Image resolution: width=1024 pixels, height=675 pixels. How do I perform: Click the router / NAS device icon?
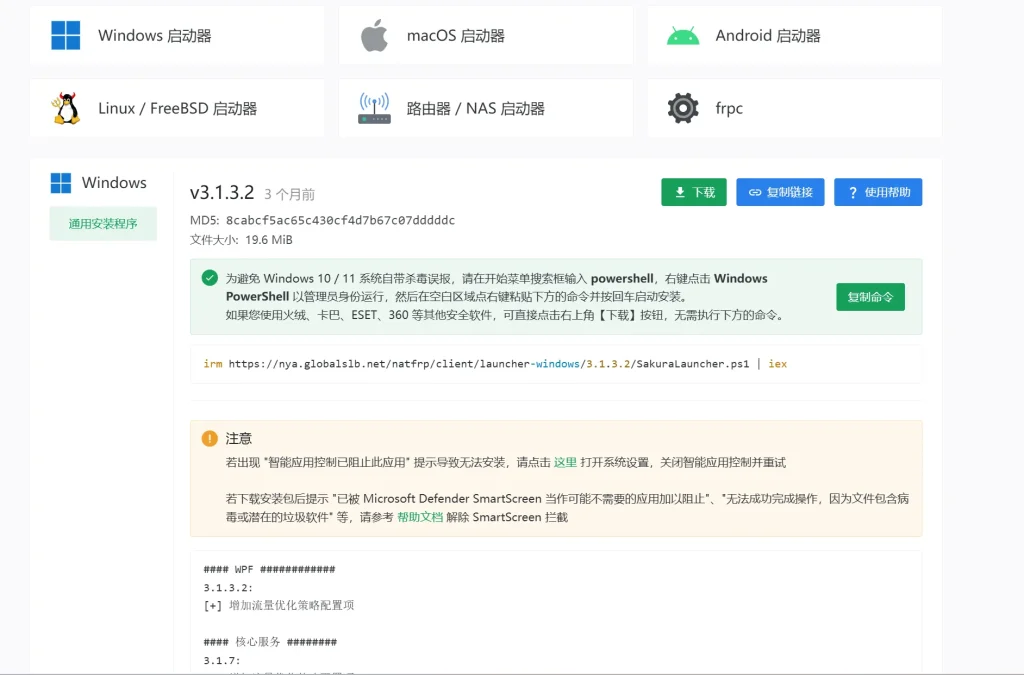(374, 108)
